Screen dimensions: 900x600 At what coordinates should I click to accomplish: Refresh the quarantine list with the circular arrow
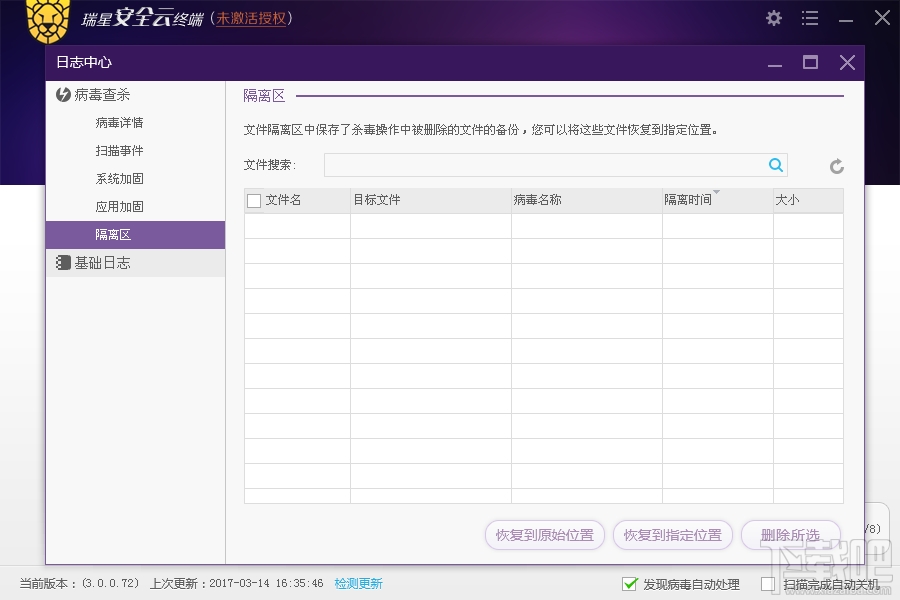(x=837, y=167)
